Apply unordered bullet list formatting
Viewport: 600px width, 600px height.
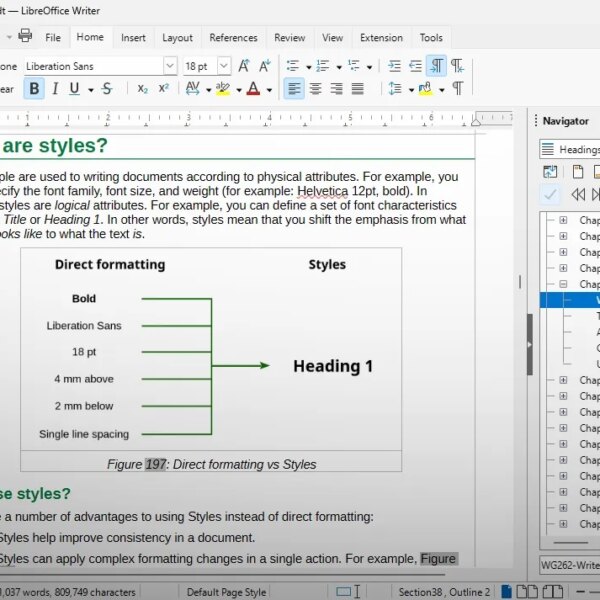coord(293,66)
